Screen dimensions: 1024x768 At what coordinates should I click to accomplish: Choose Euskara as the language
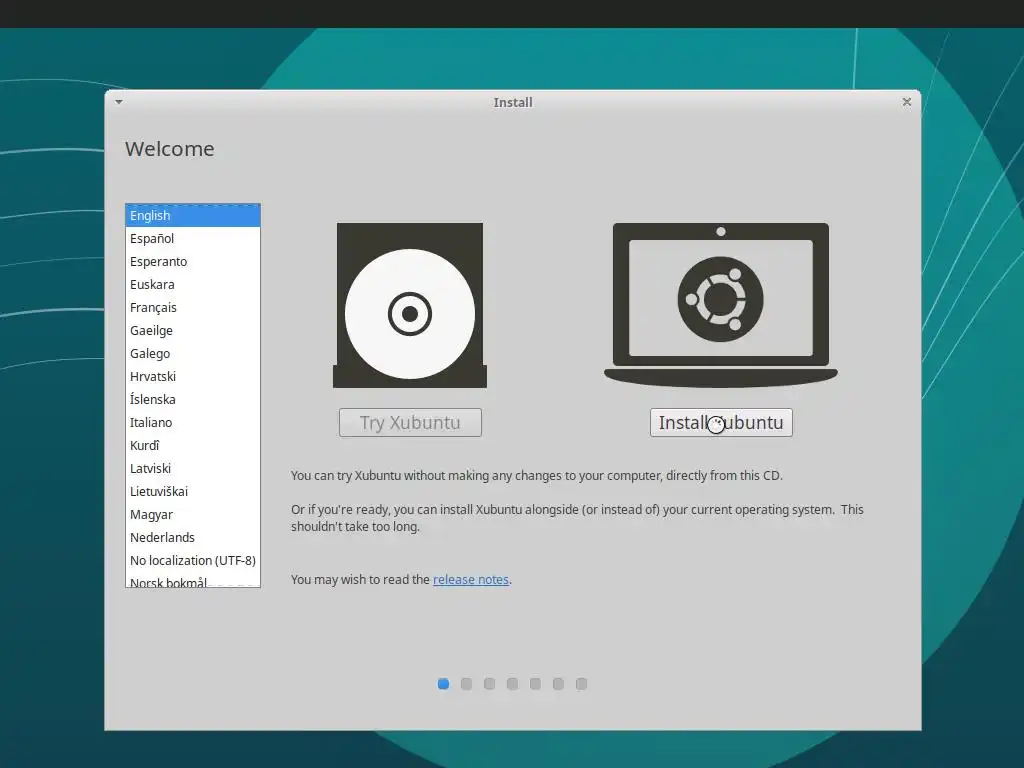(193, 284)
